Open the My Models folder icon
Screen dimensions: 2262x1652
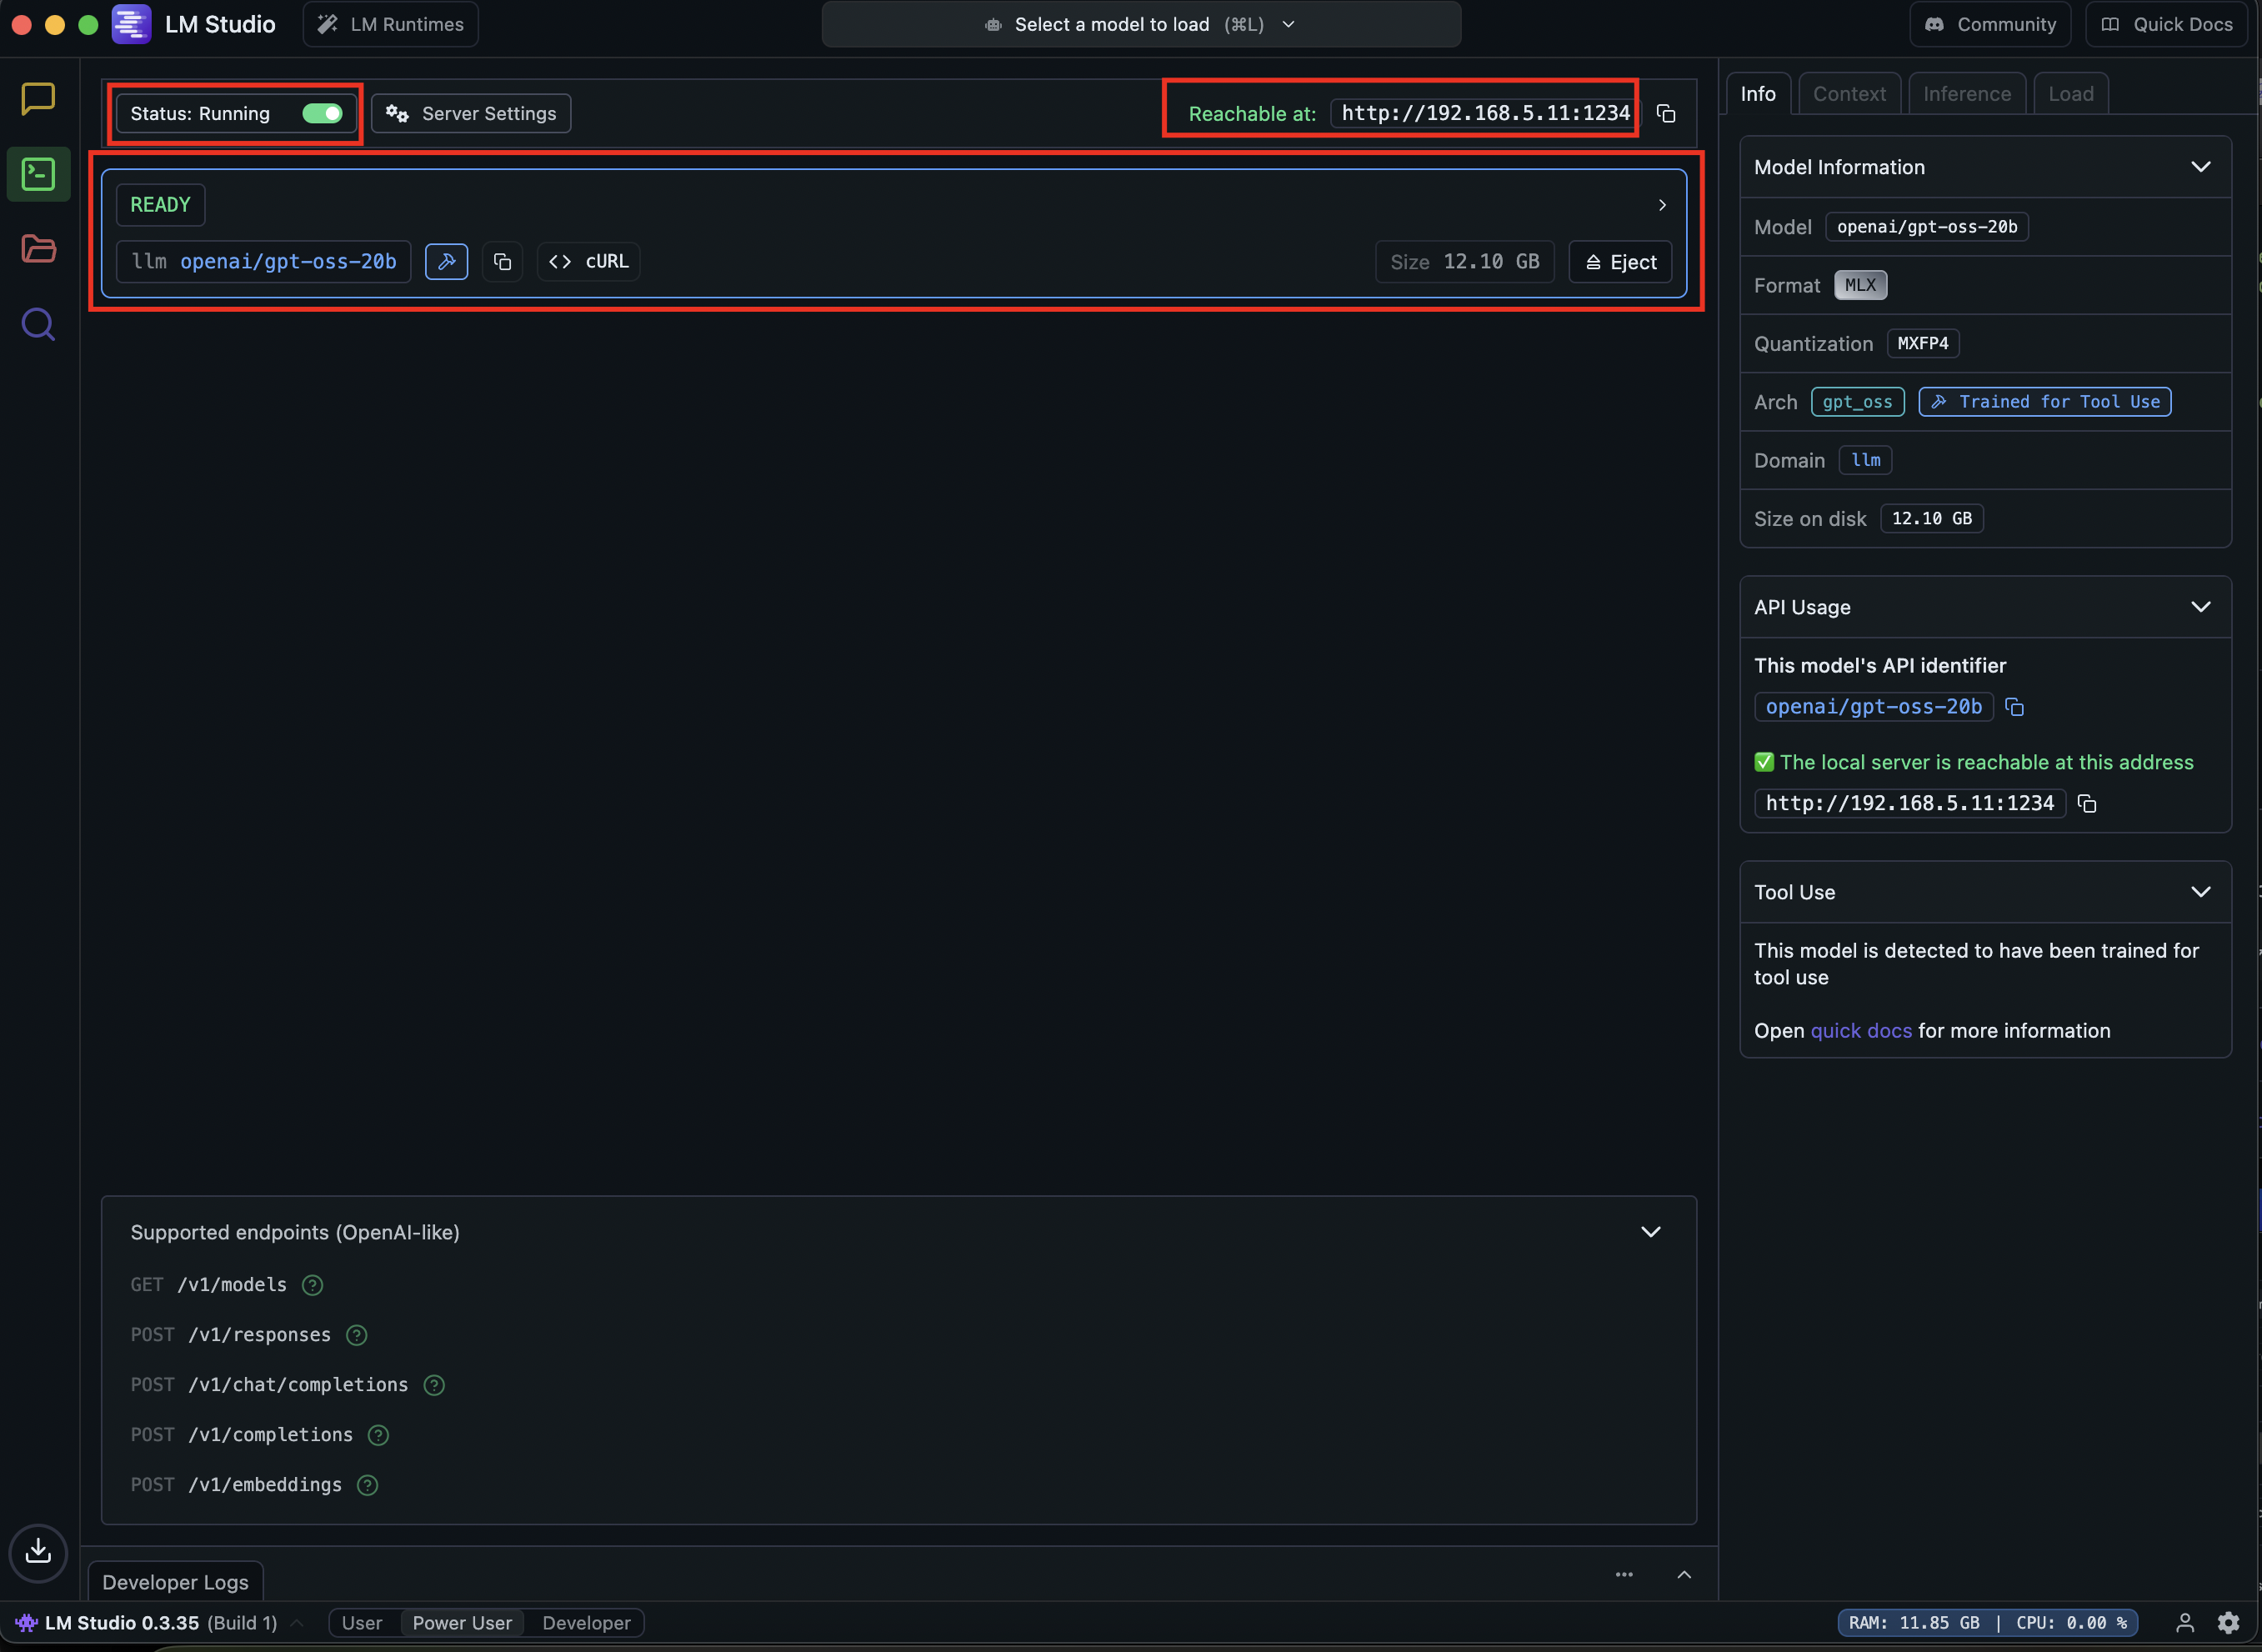[38, 249]
